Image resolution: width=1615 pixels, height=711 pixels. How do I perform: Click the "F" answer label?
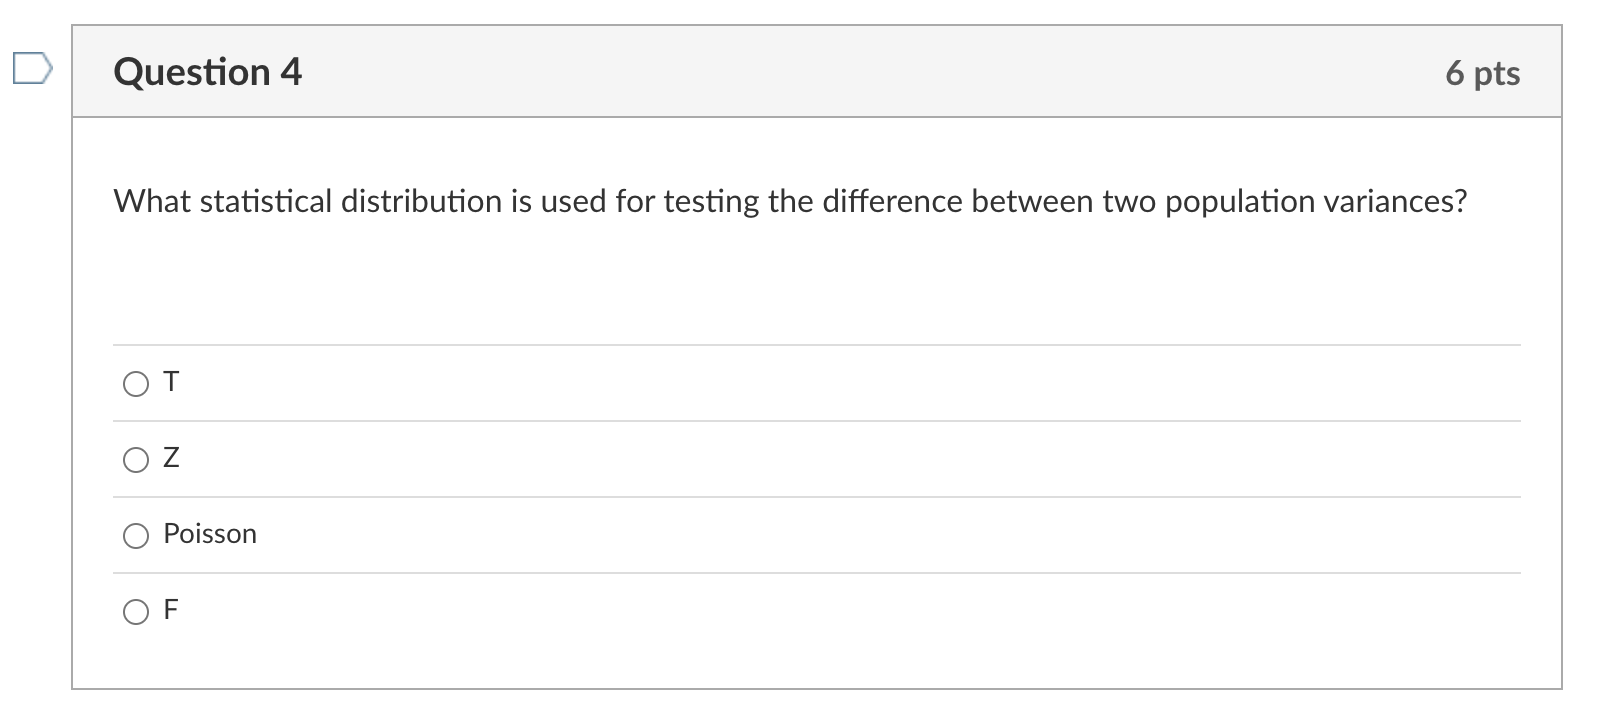coord(171,610)
